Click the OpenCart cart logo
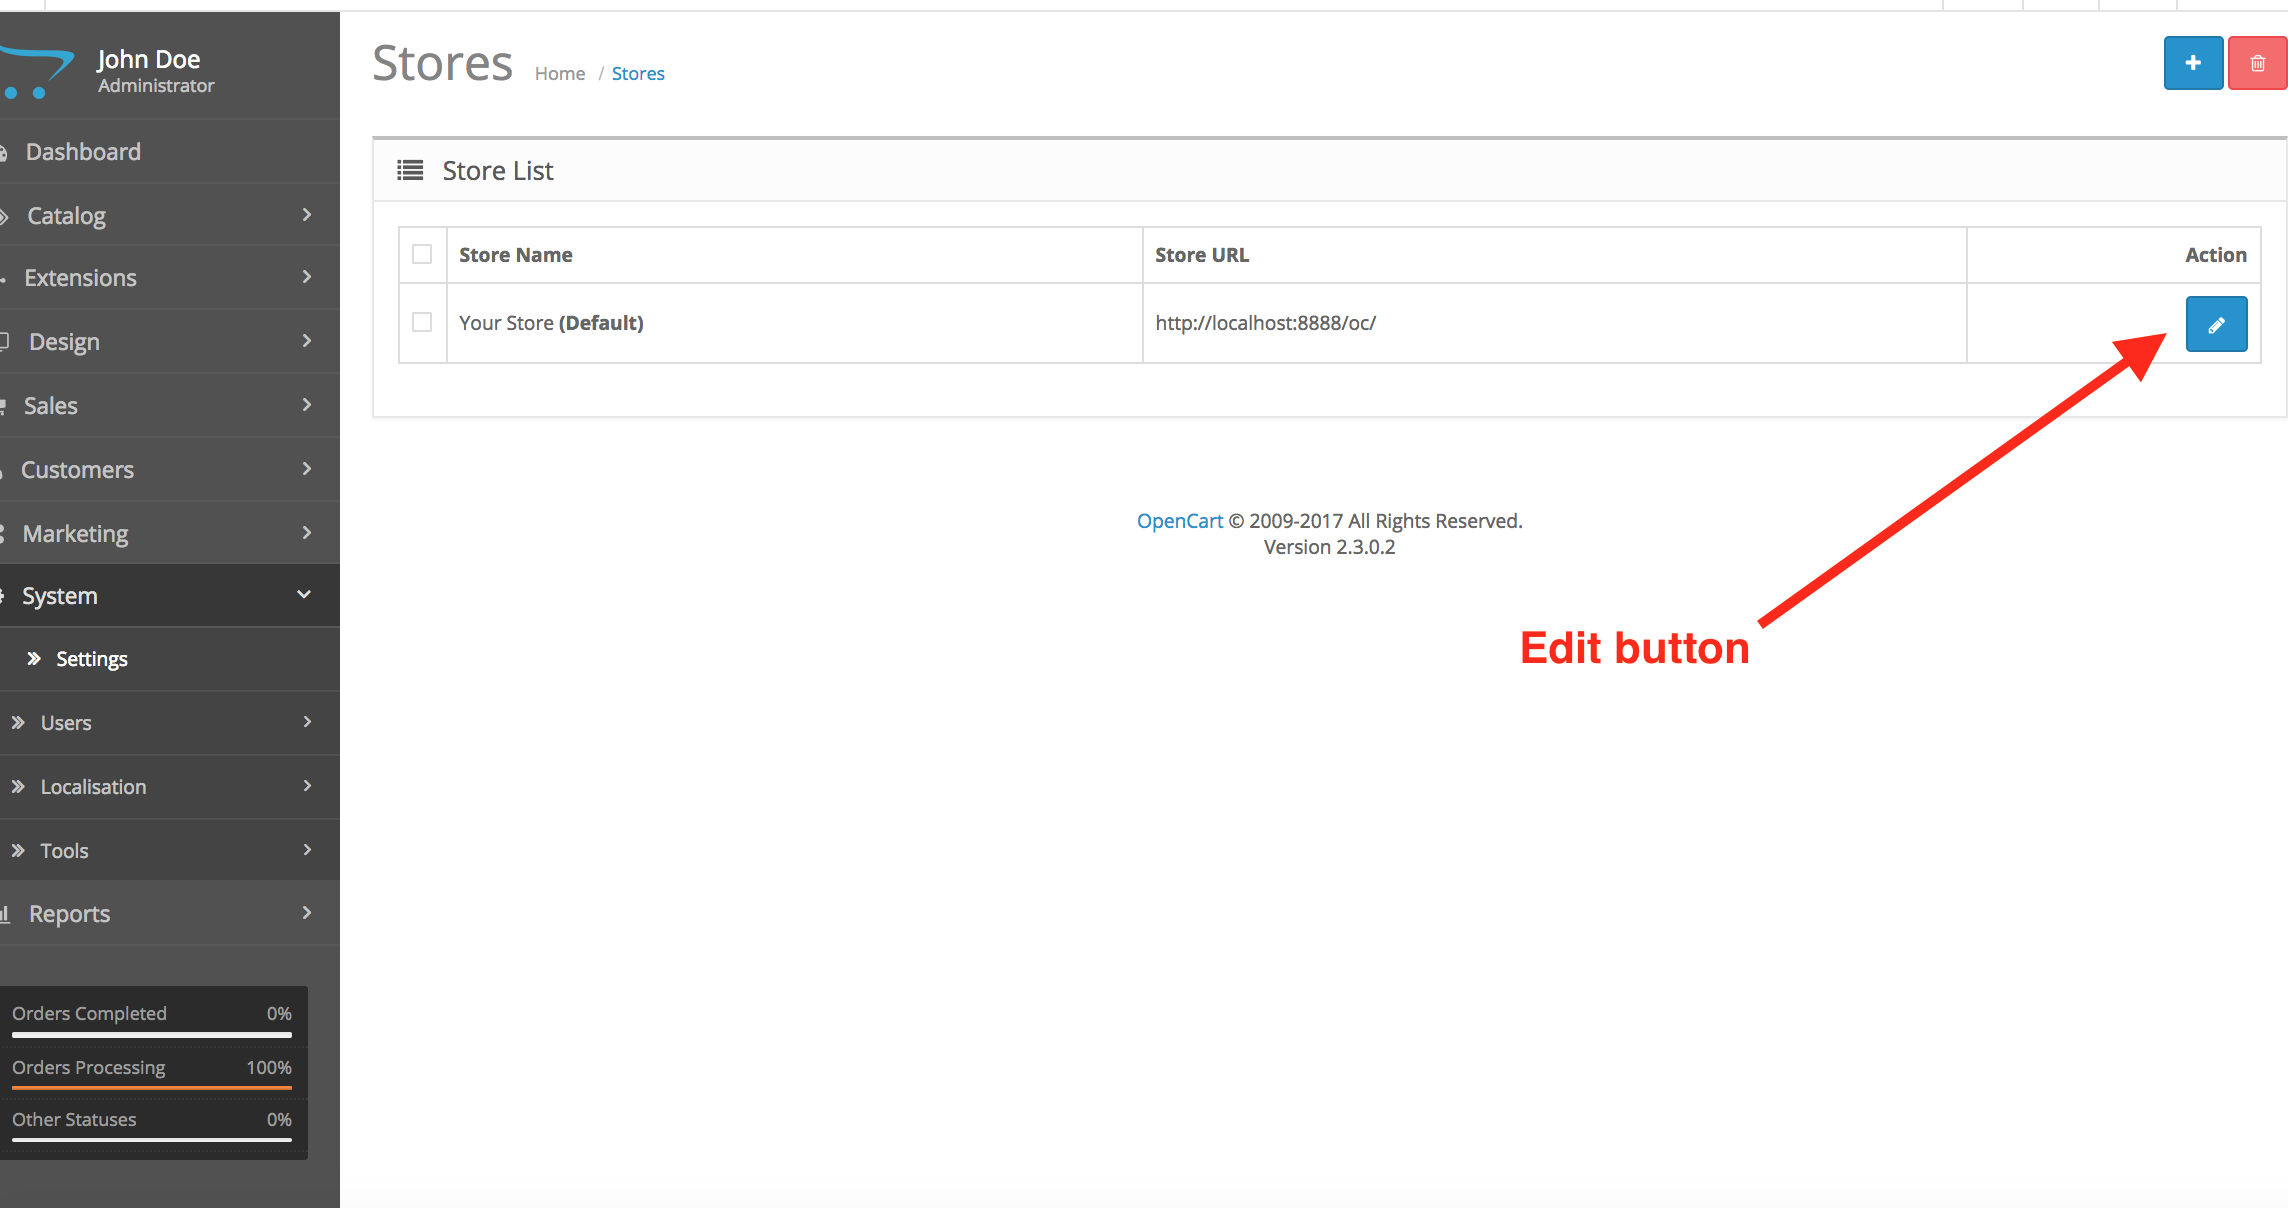 pos(37,72)
